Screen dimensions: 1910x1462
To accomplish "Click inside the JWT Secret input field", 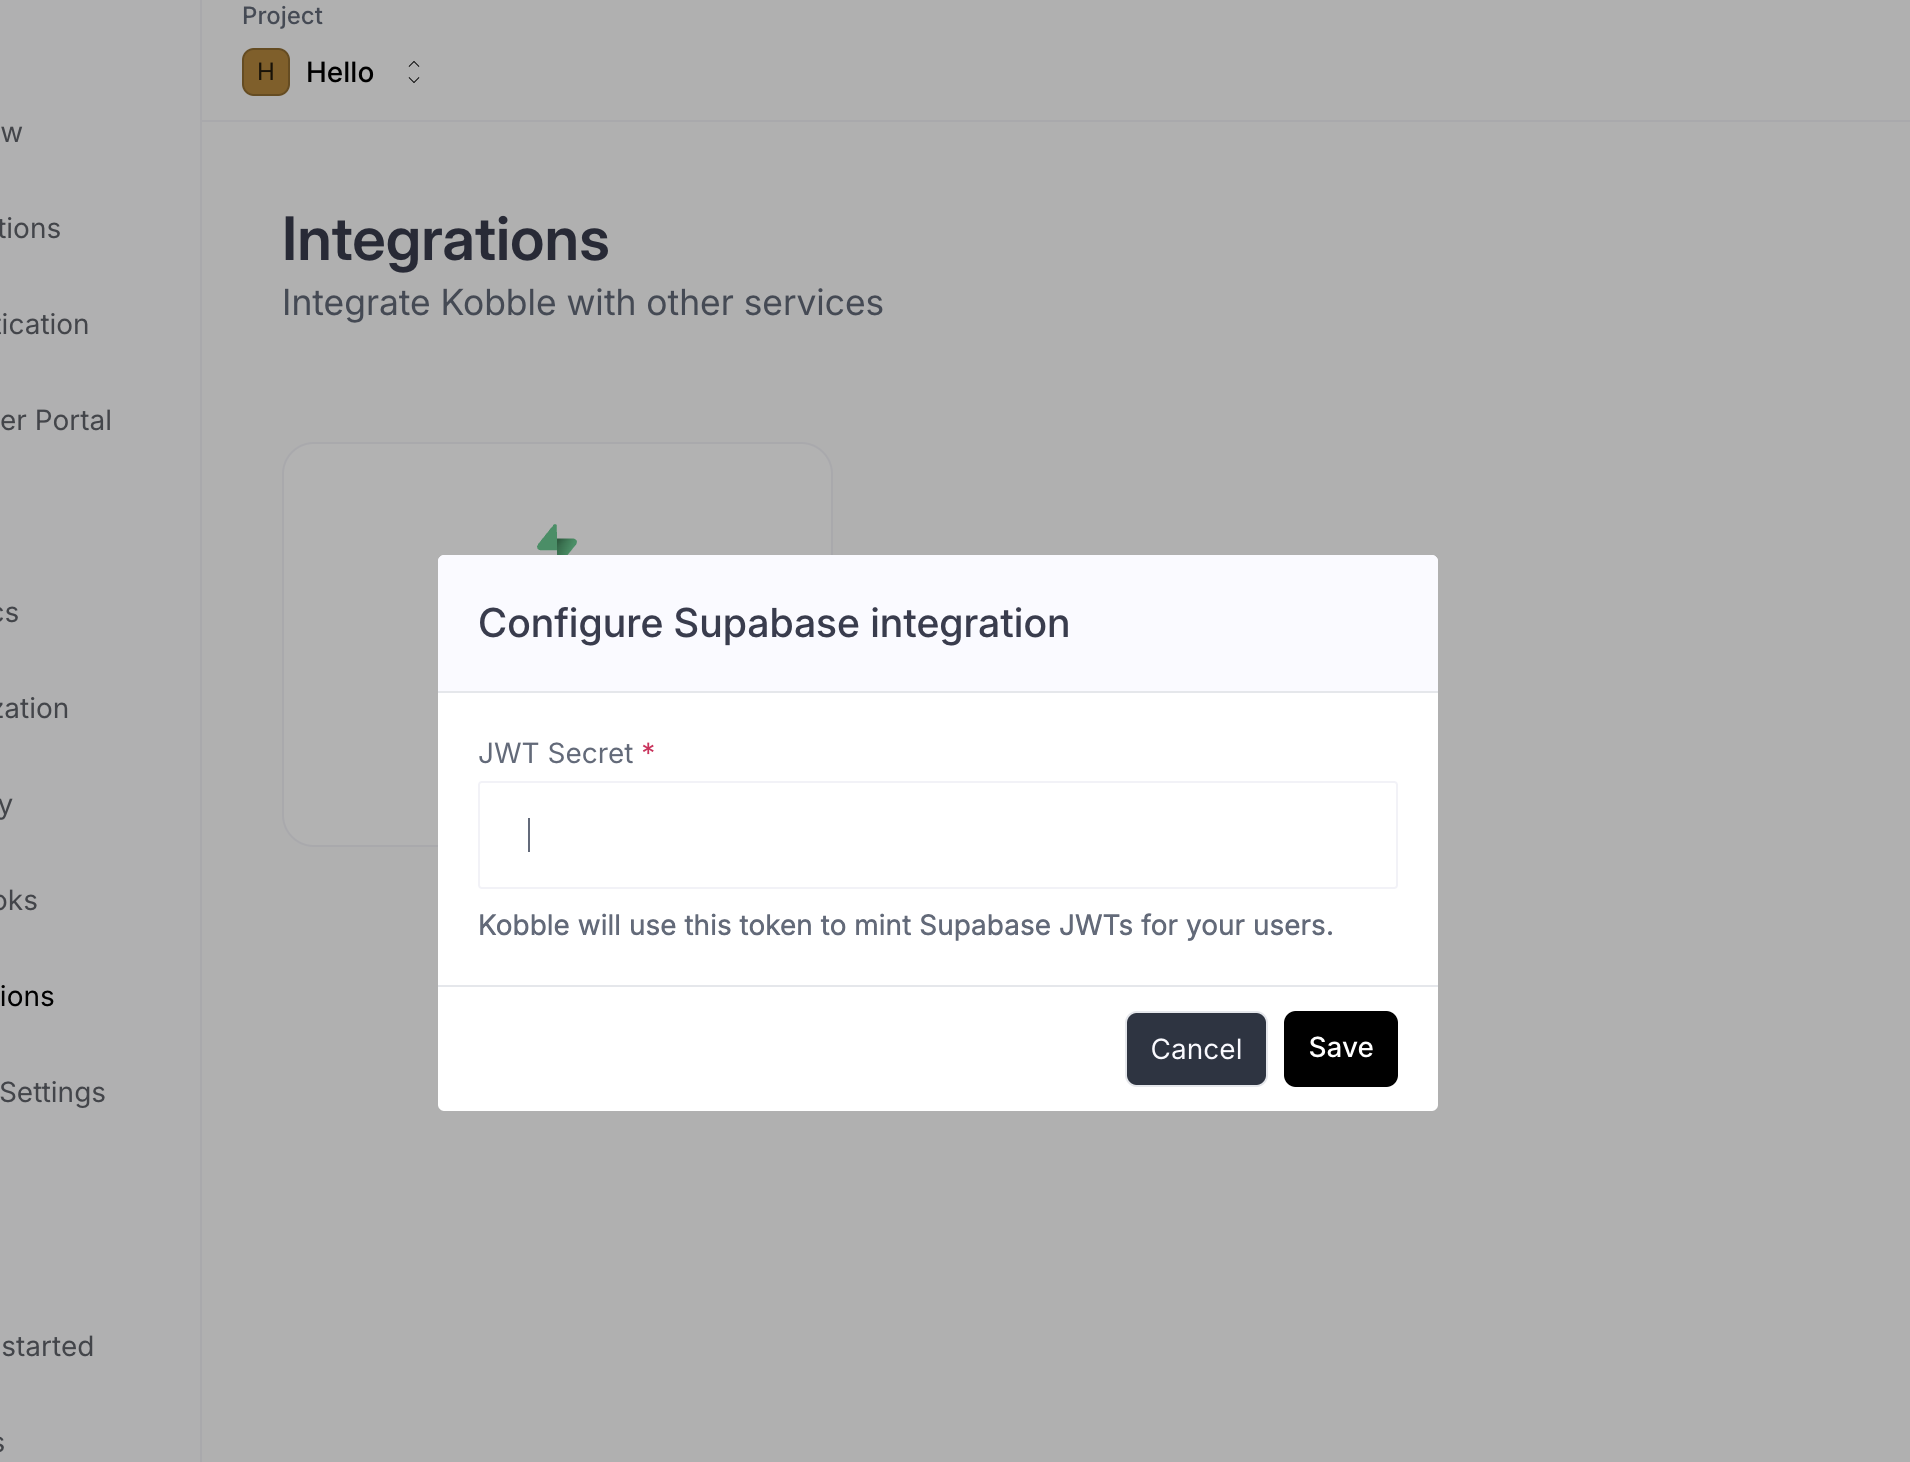I will pyautogui.click(x=936, y=835).
